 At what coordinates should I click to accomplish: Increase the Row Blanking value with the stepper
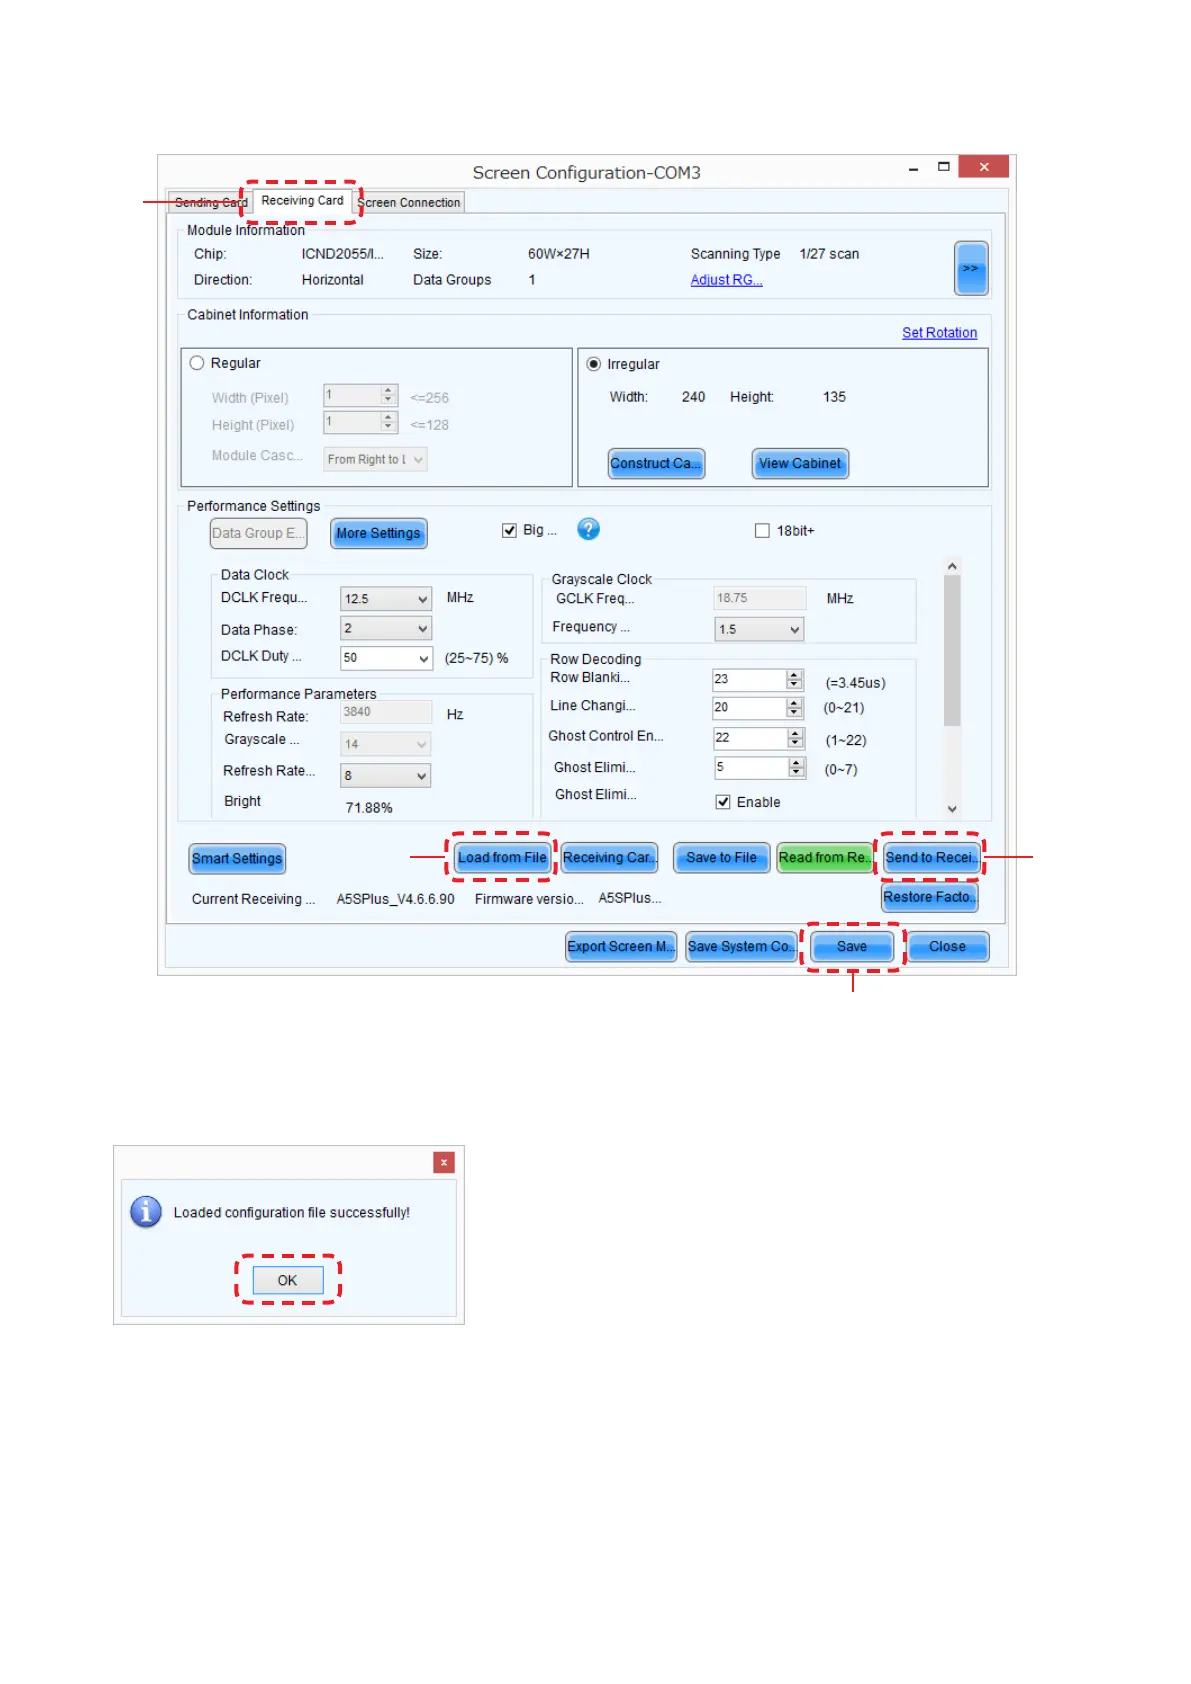pyautogui.click(x=795, y=674)
